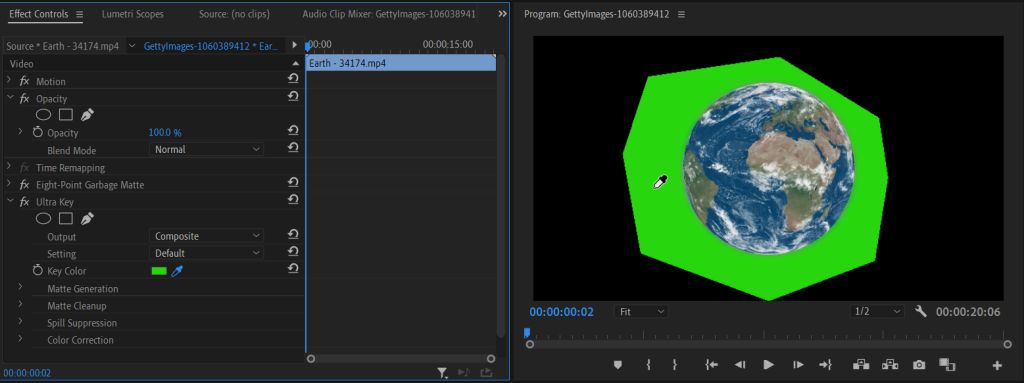1024x383 pixels.
Task: Reset the Opacity effect group
Action: 293,96
